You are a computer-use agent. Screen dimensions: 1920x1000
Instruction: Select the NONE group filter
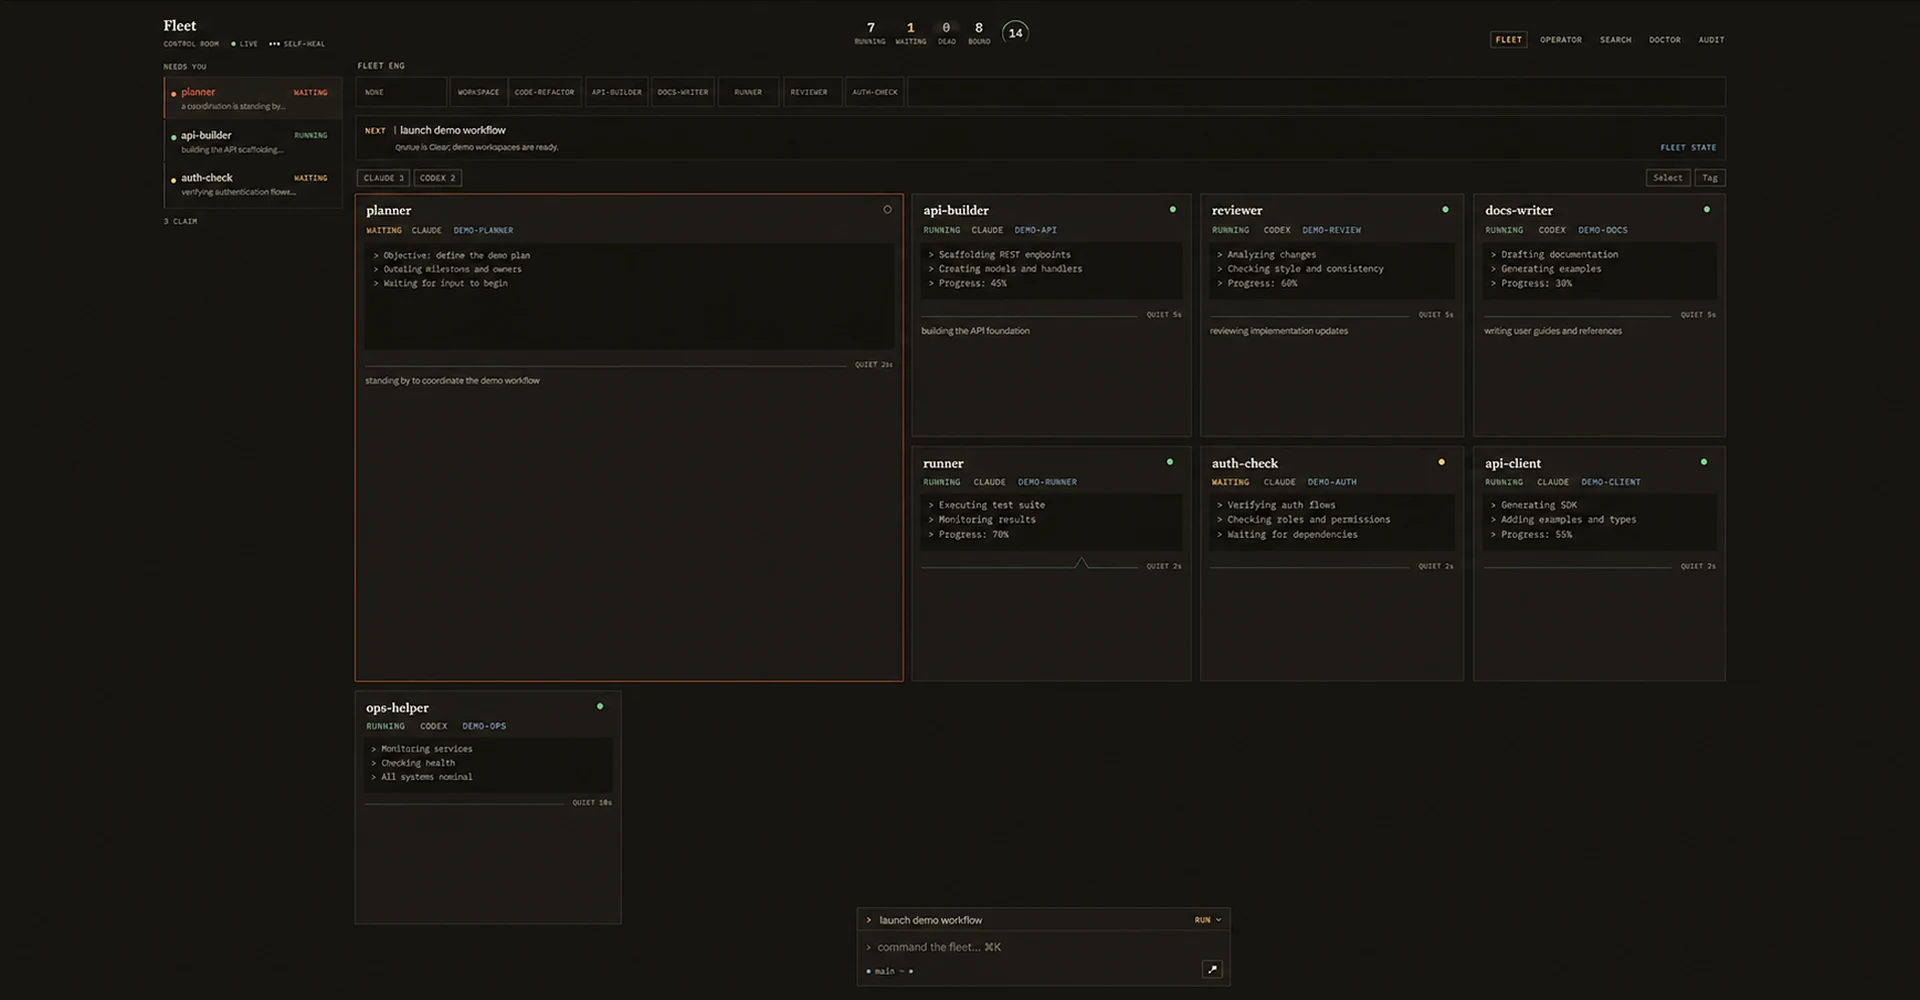tap(401, 92)
